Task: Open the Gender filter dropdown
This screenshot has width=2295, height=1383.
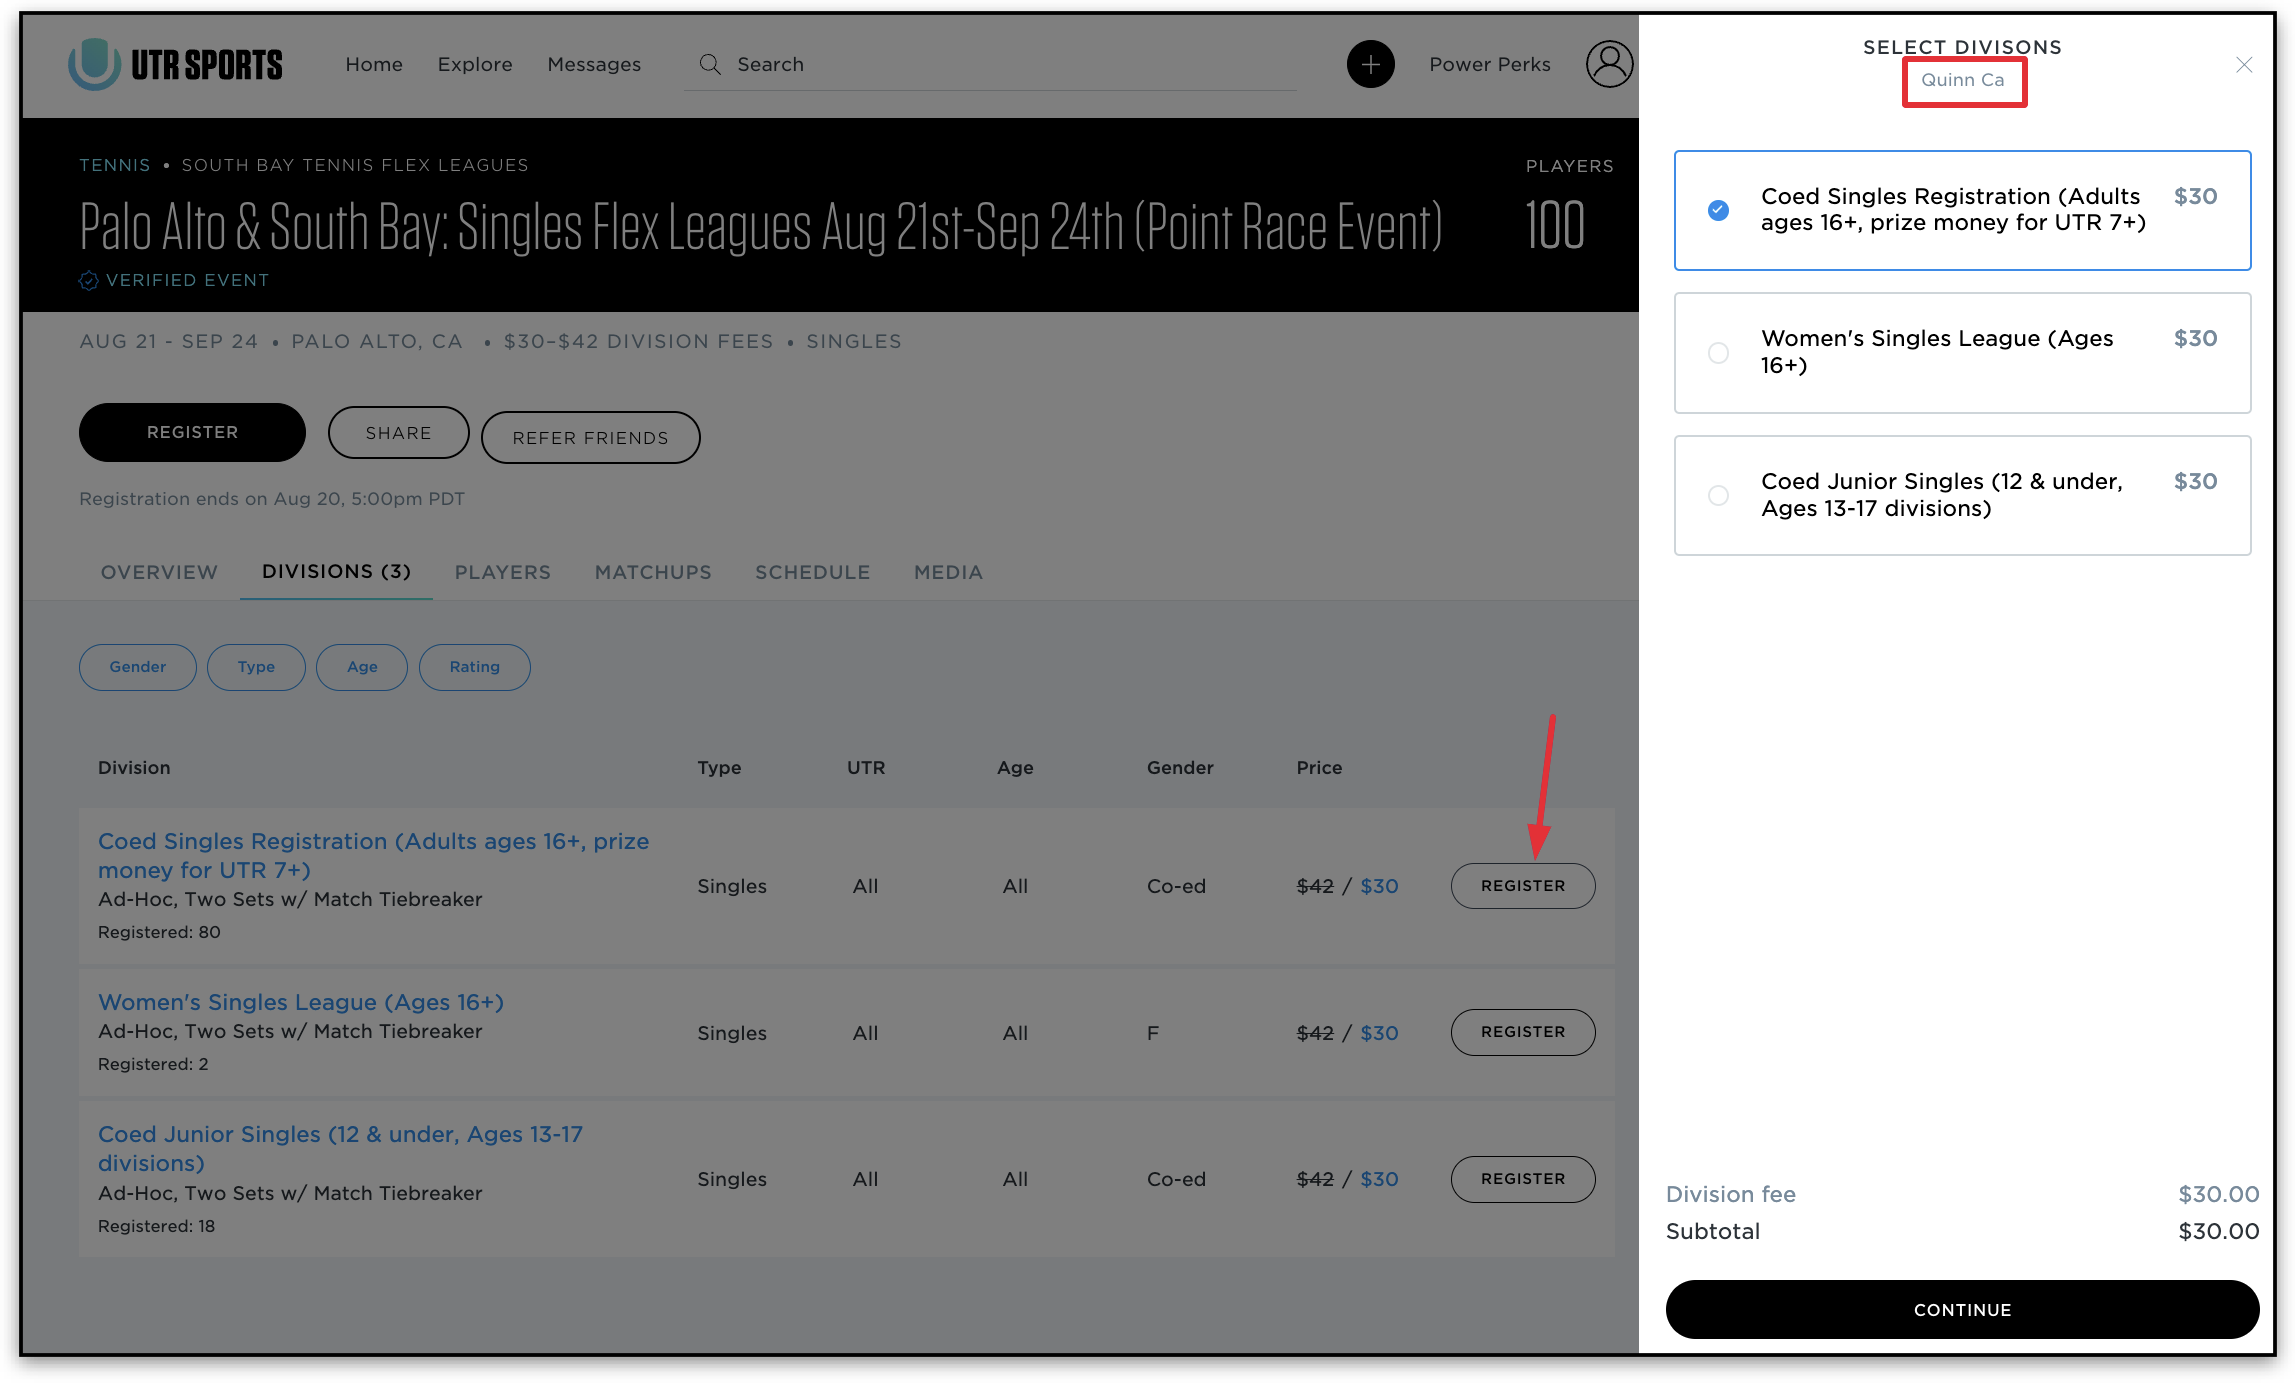Action: tap(138, 667)
